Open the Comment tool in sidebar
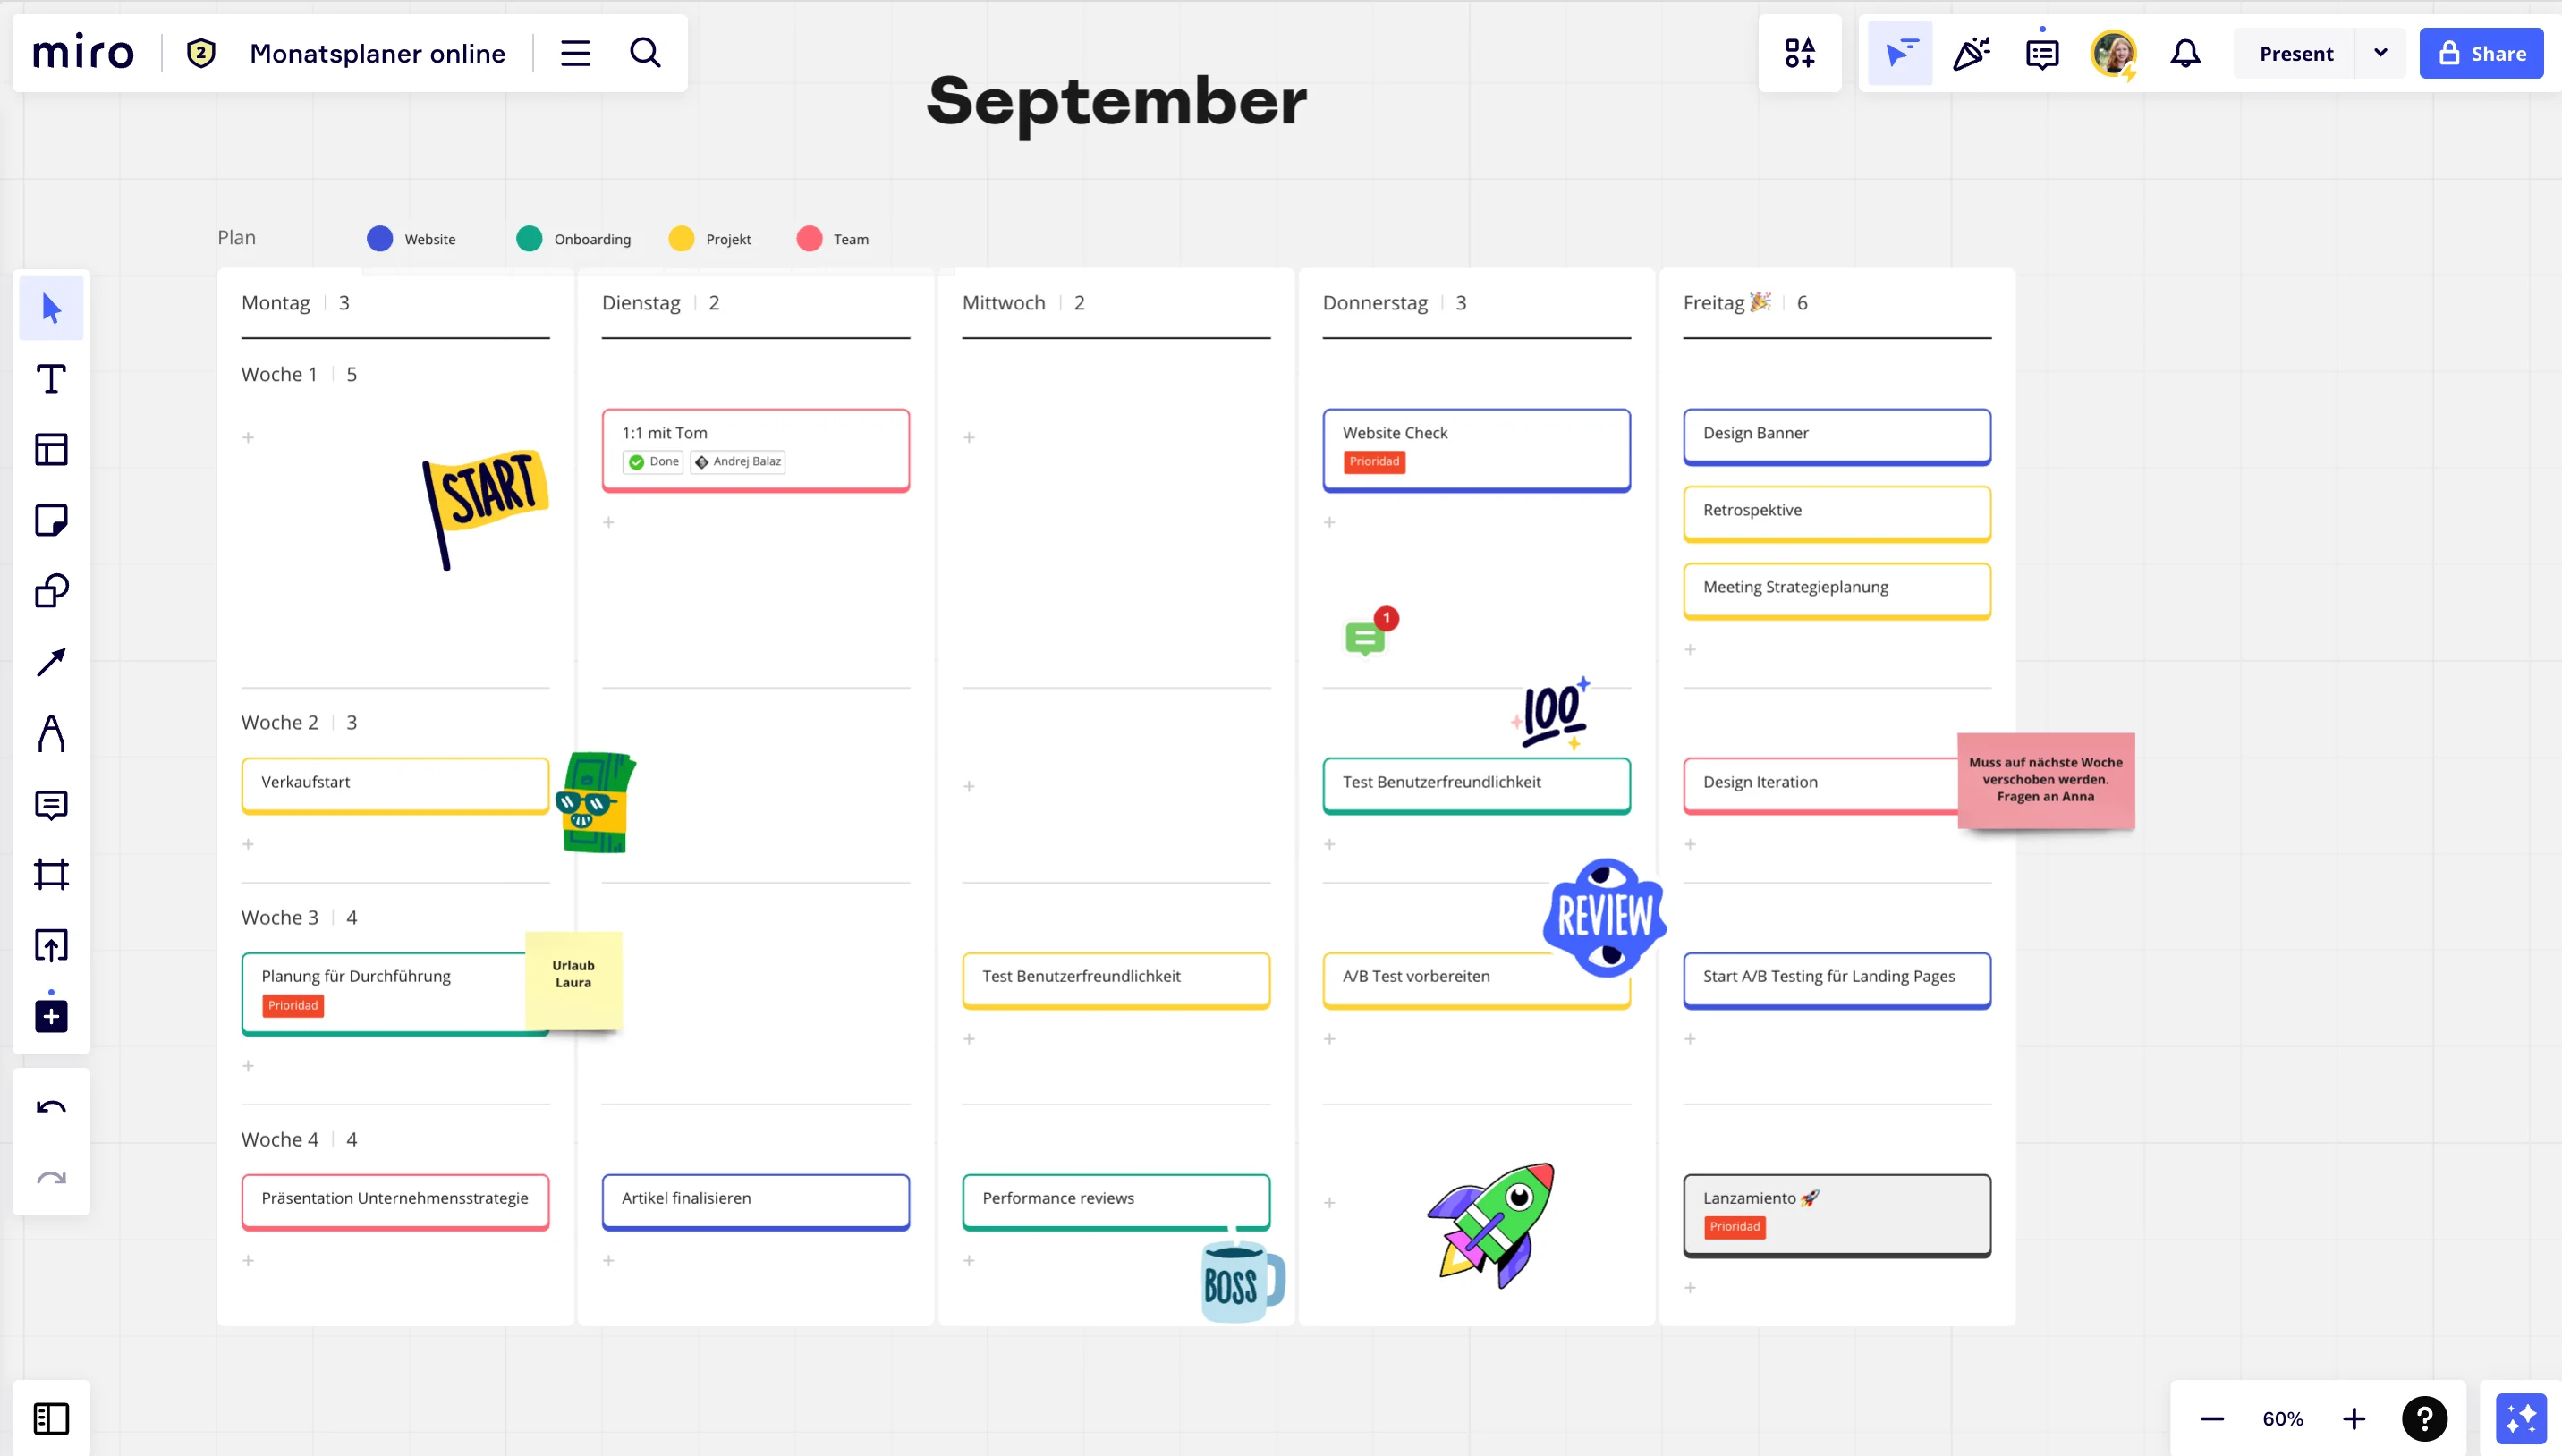This screenshot has width=2562, height=1456. tap(49, 804)
